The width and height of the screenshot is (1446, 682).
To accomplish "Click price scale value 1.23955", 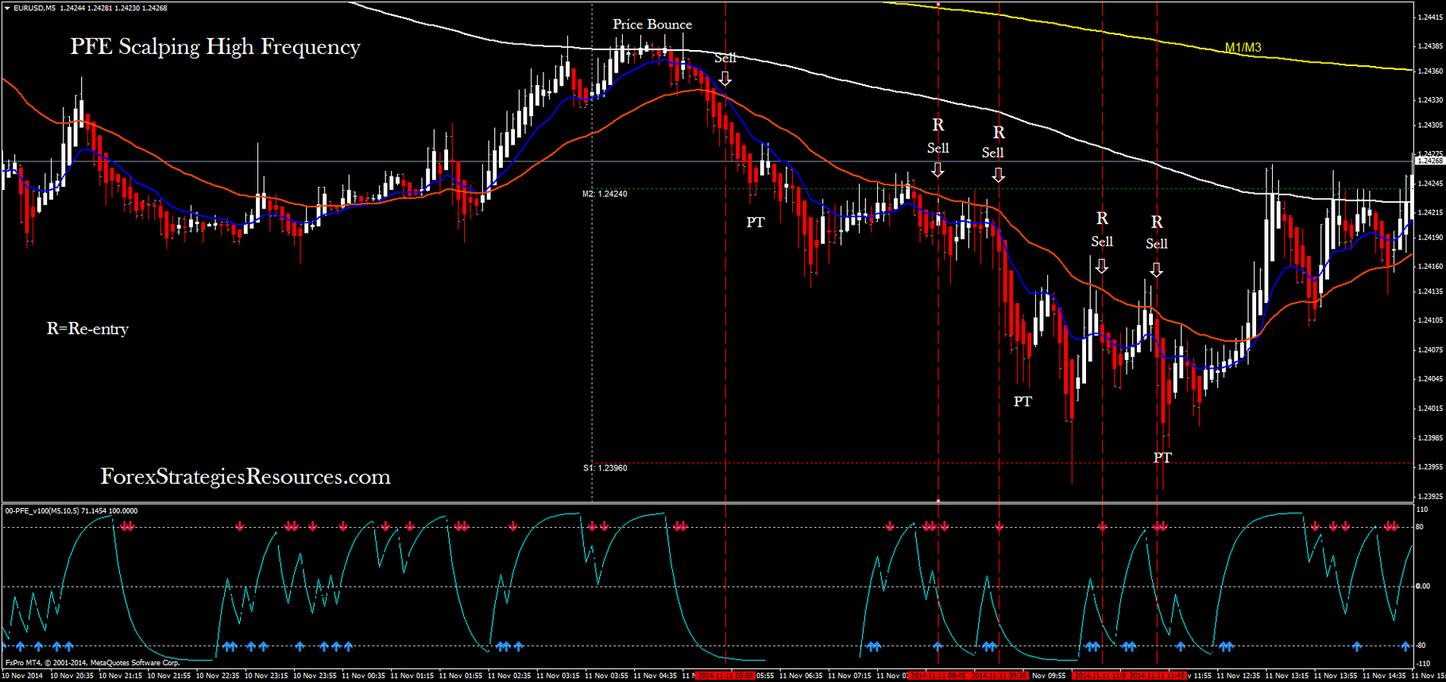I will (1430, 467).
